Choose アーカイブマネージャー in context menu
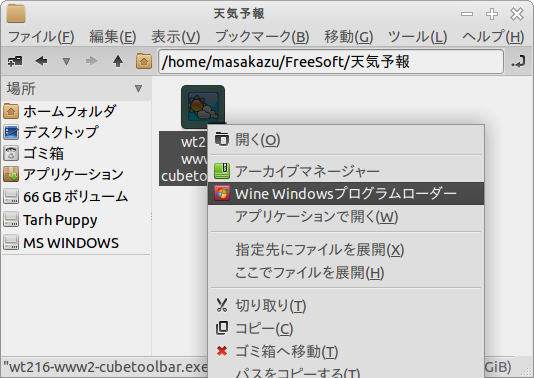Viewport: 534px width, 378px height. click(346, 171)
